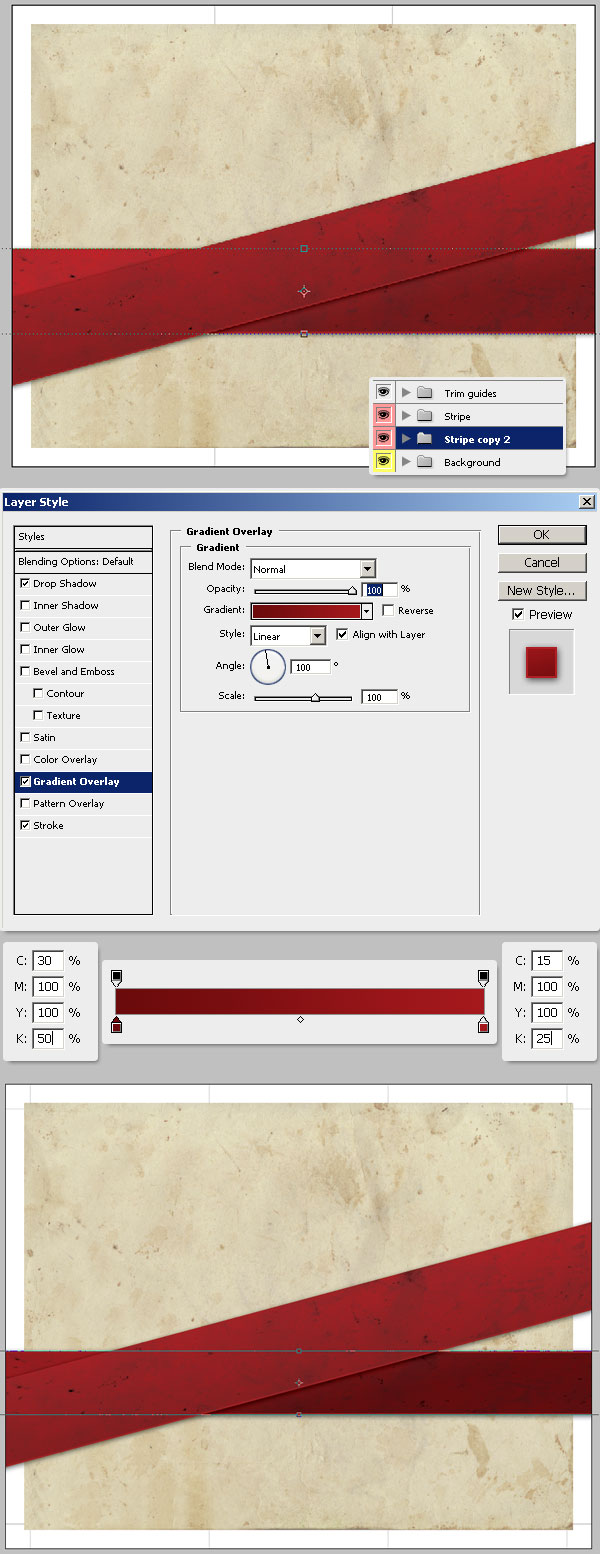
Task: Hide the Stripe copy 2 layer group
Action: point(383,439)
